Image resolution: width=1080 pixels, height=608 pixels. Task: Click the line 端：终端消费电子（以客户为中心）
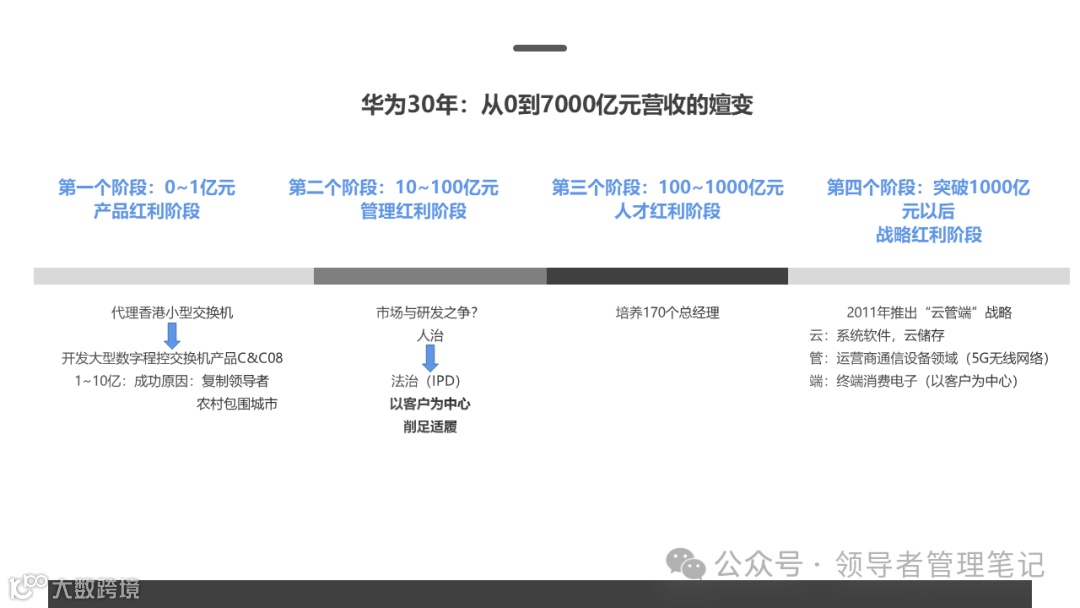913,381
